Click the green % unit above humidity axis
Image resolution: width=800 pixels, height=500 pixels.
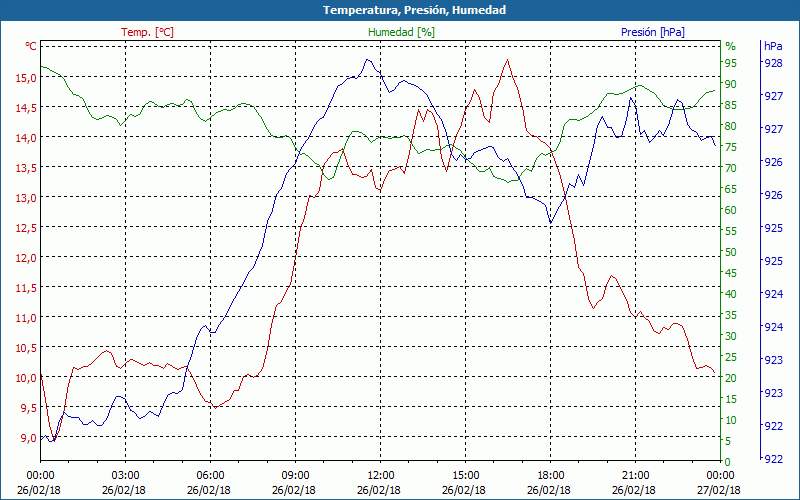pos(731,46)
